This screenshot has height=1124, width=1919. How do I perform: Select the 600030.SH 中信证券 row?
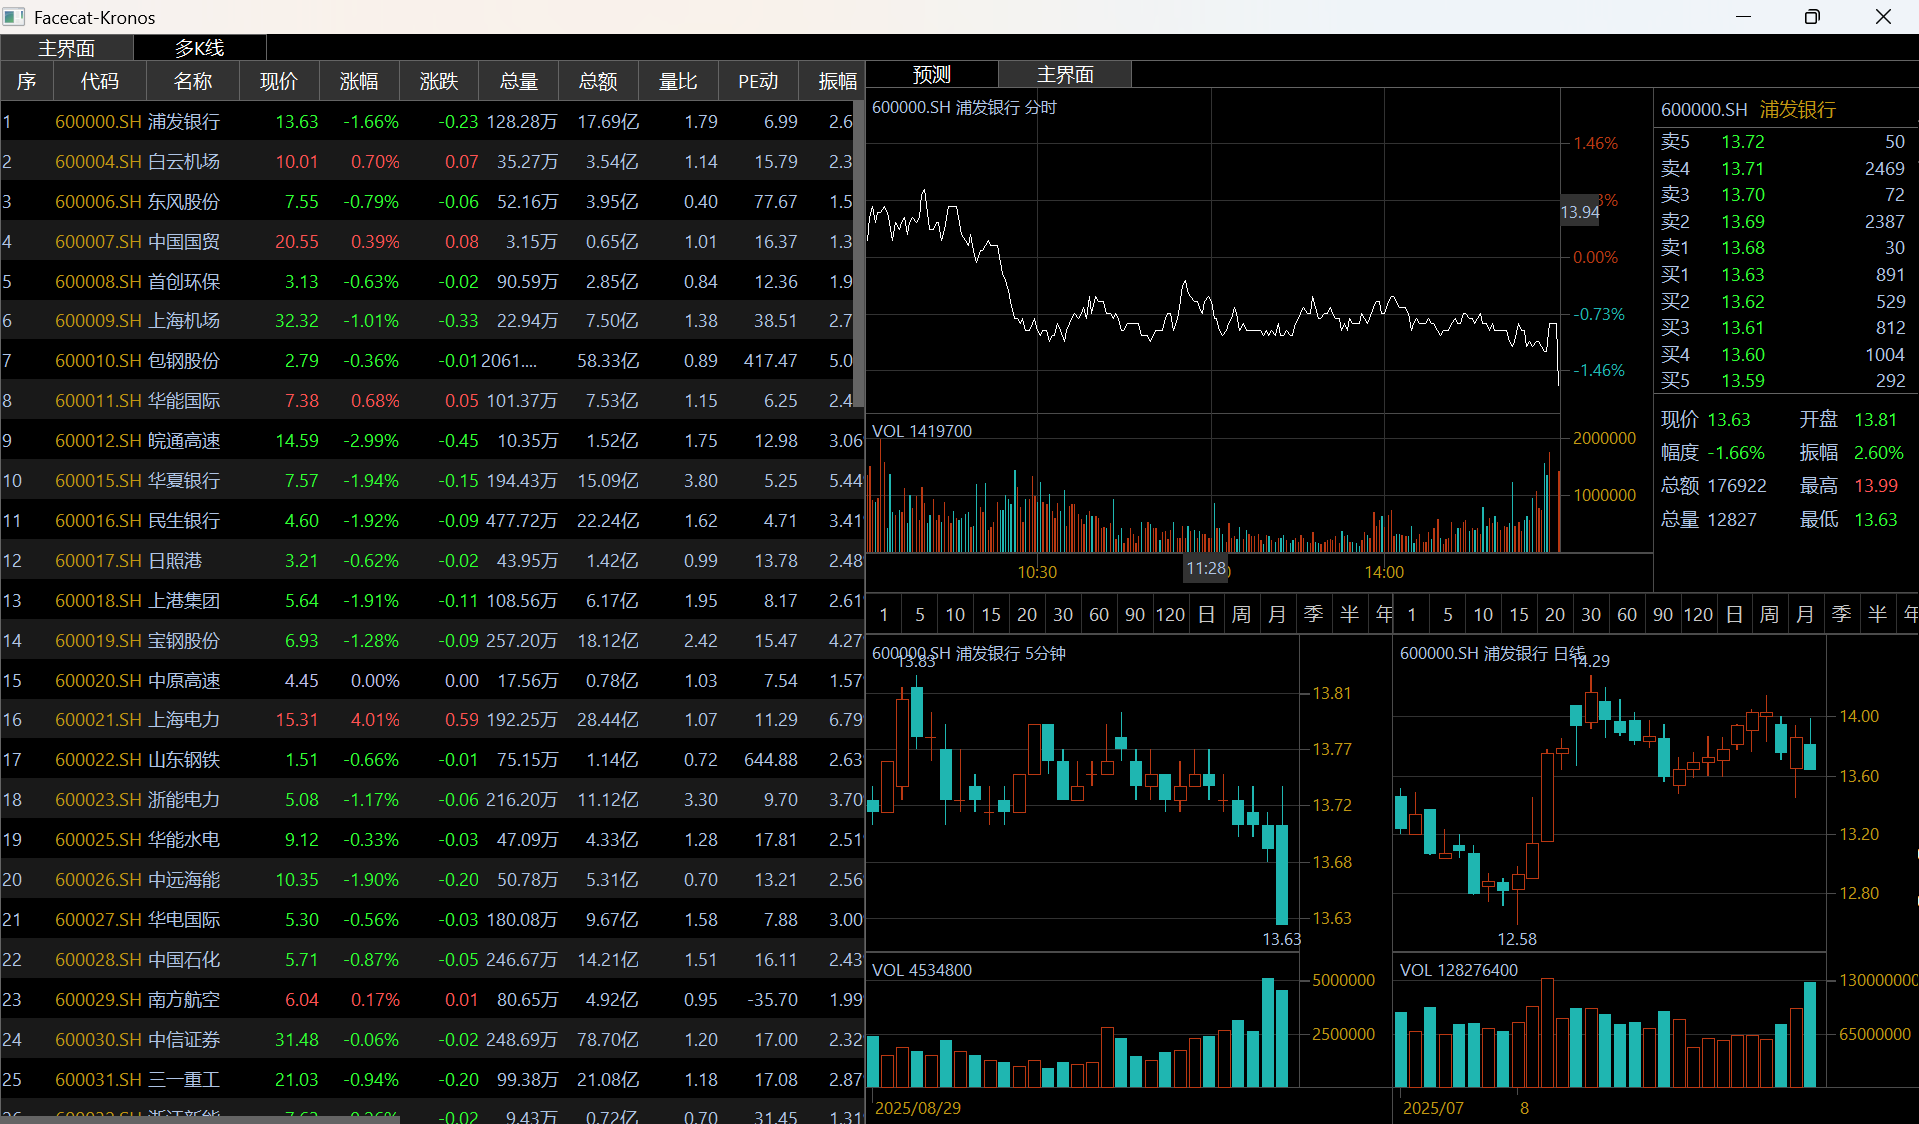pos(431,1040)
